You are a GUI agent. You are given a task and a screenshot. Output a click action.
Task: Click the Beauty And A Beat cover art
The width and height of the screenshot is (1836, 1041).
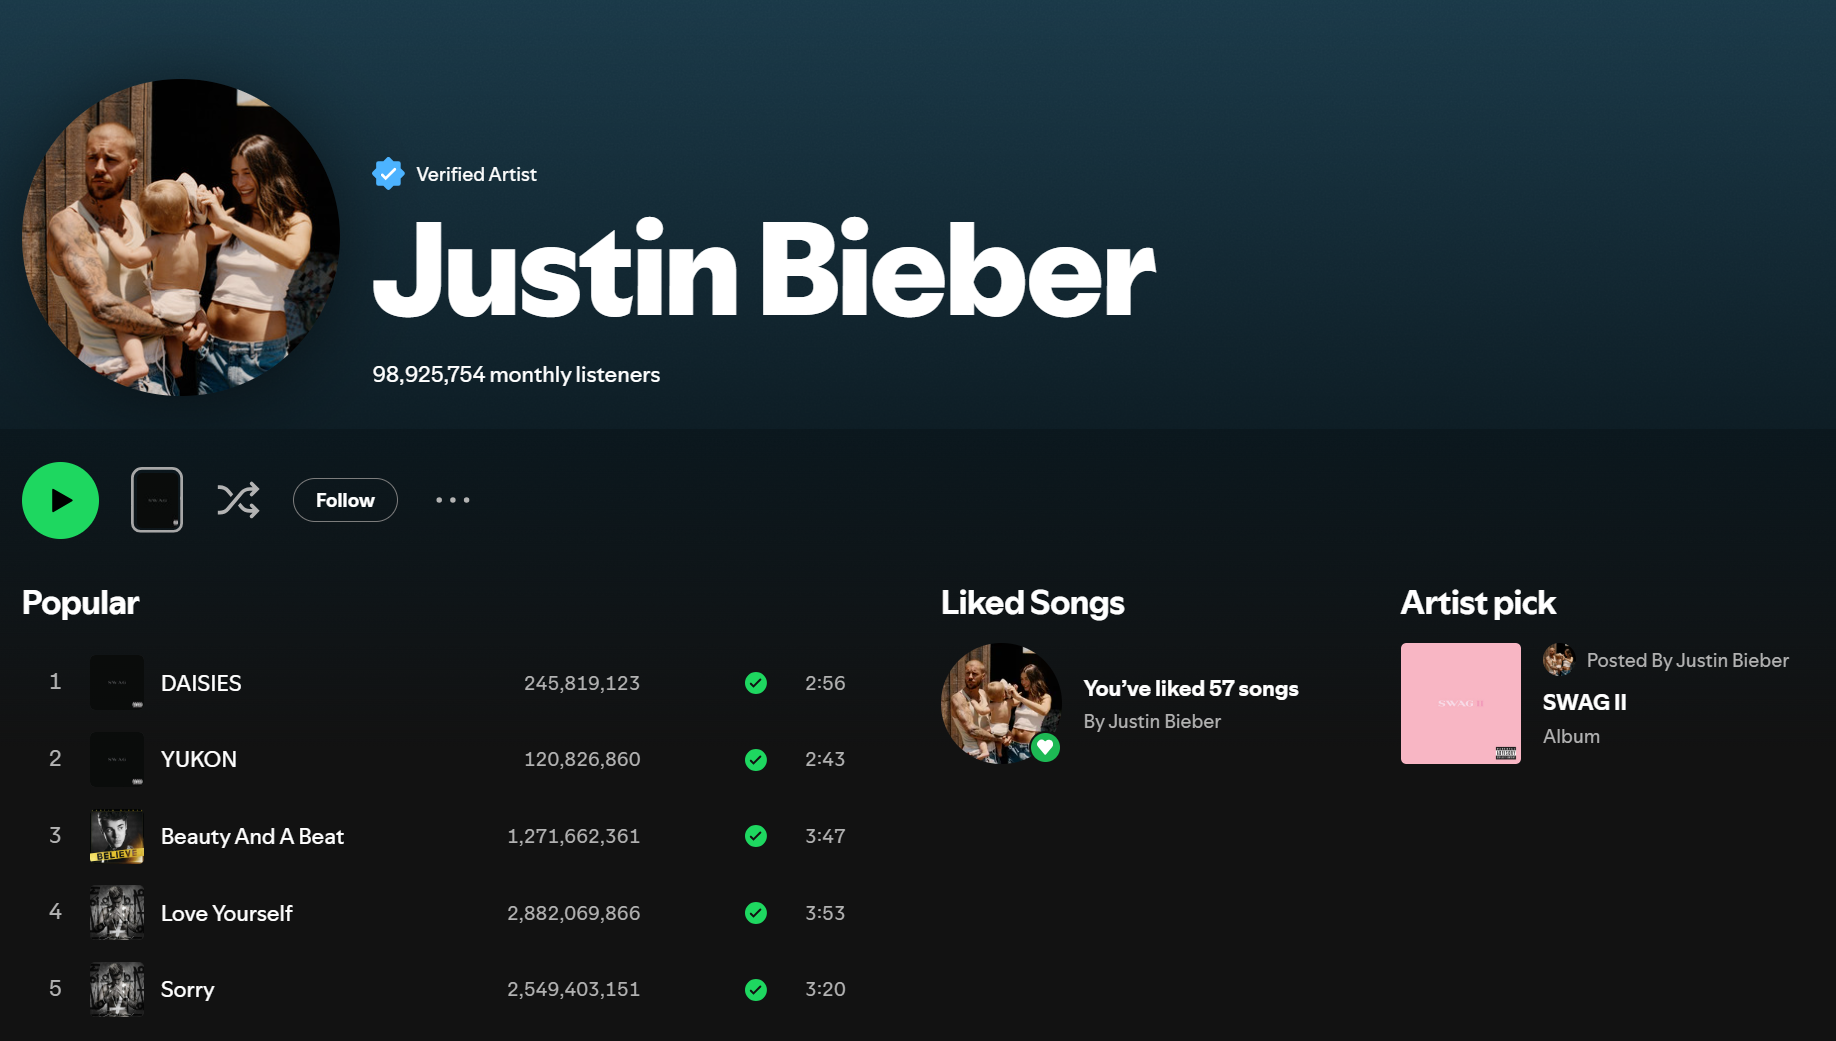117,836
